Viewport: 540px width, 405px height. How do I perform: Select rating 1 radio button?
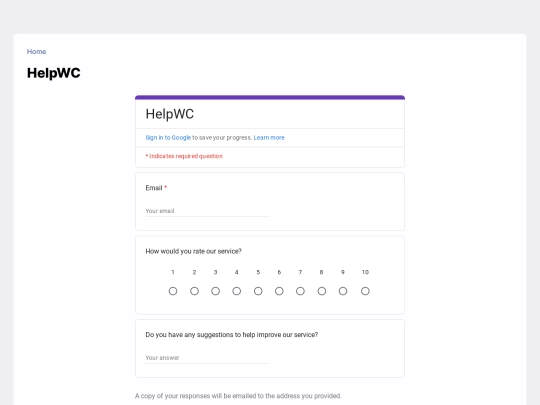coord(173,291)
